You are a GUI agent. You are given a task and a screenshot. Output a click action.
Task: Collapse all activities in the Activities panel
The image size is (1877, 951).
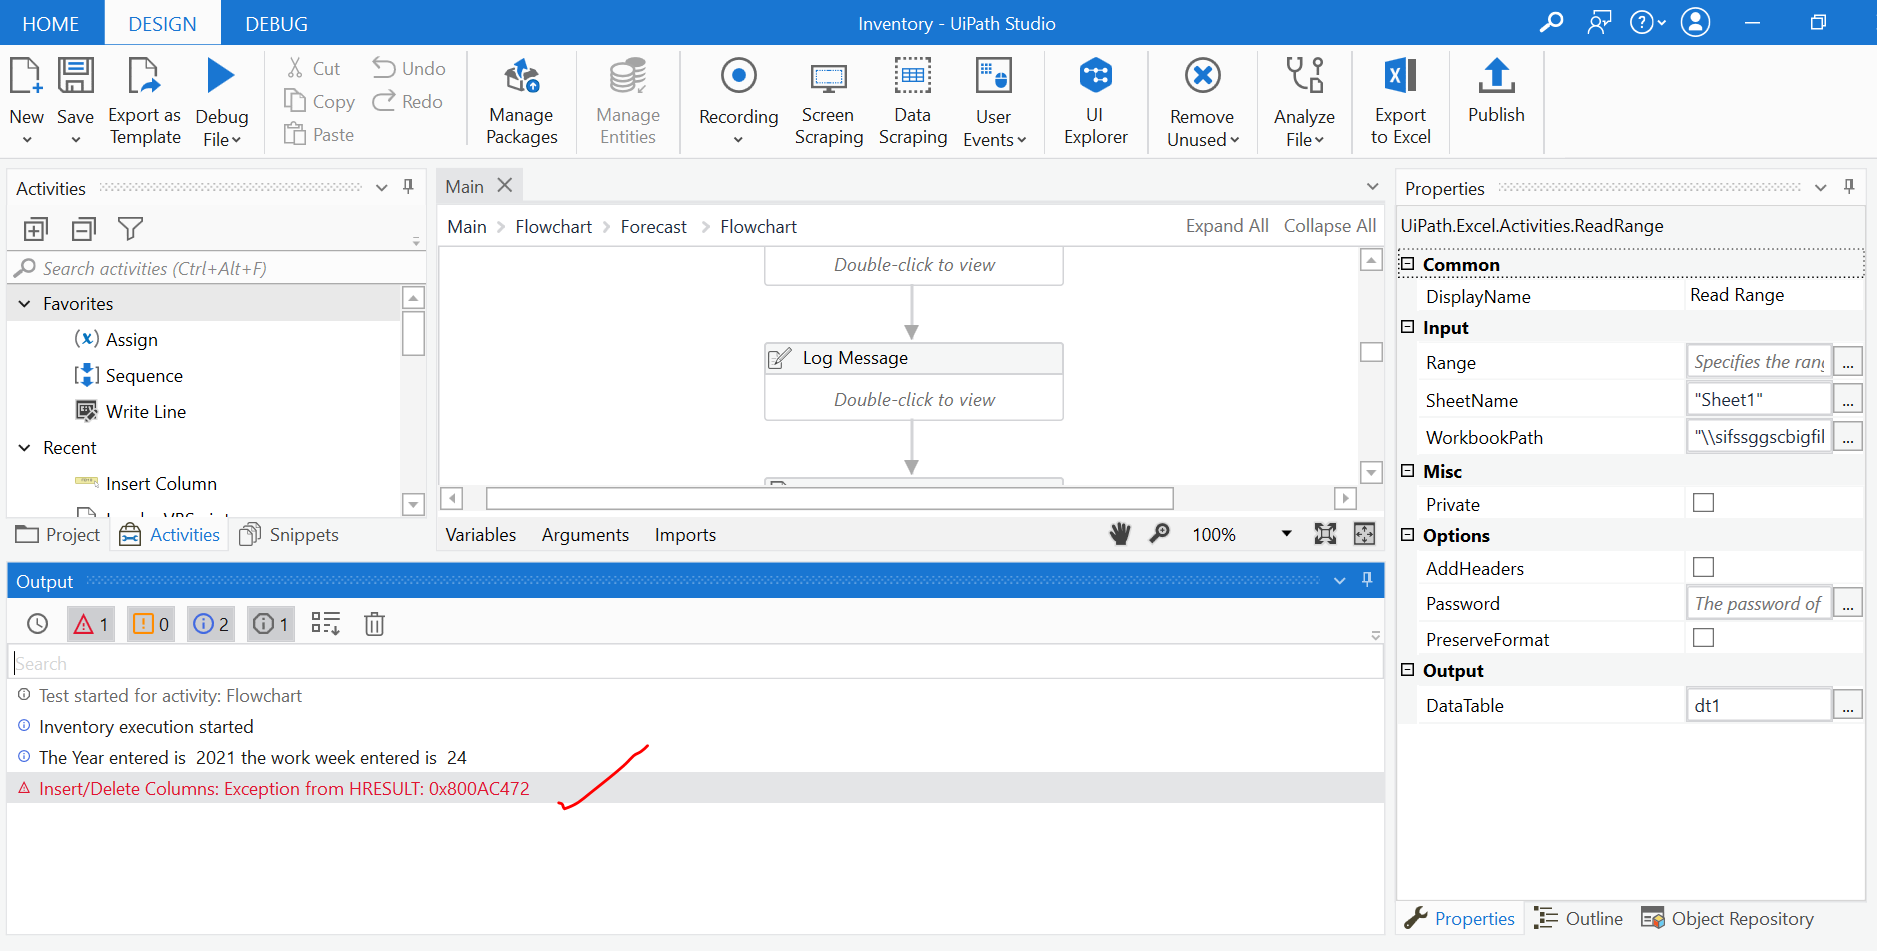pos(84,229)
